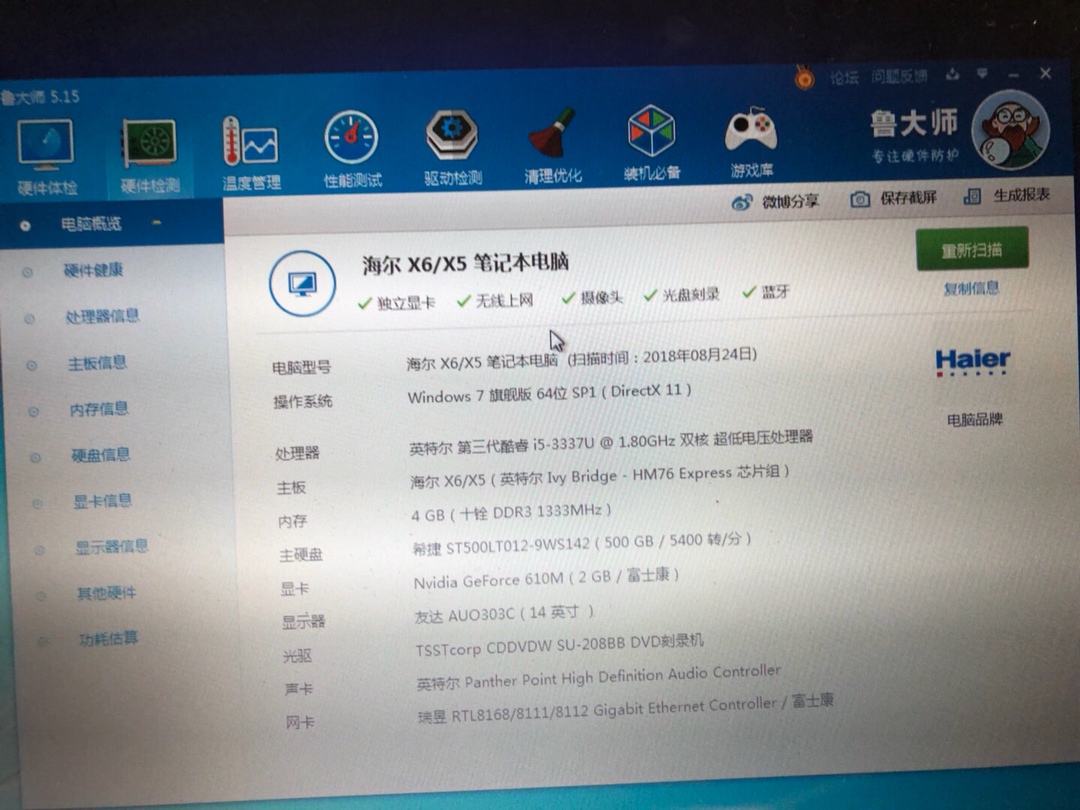Click memory text 4 GB DDR3 1333MHz

511,512
